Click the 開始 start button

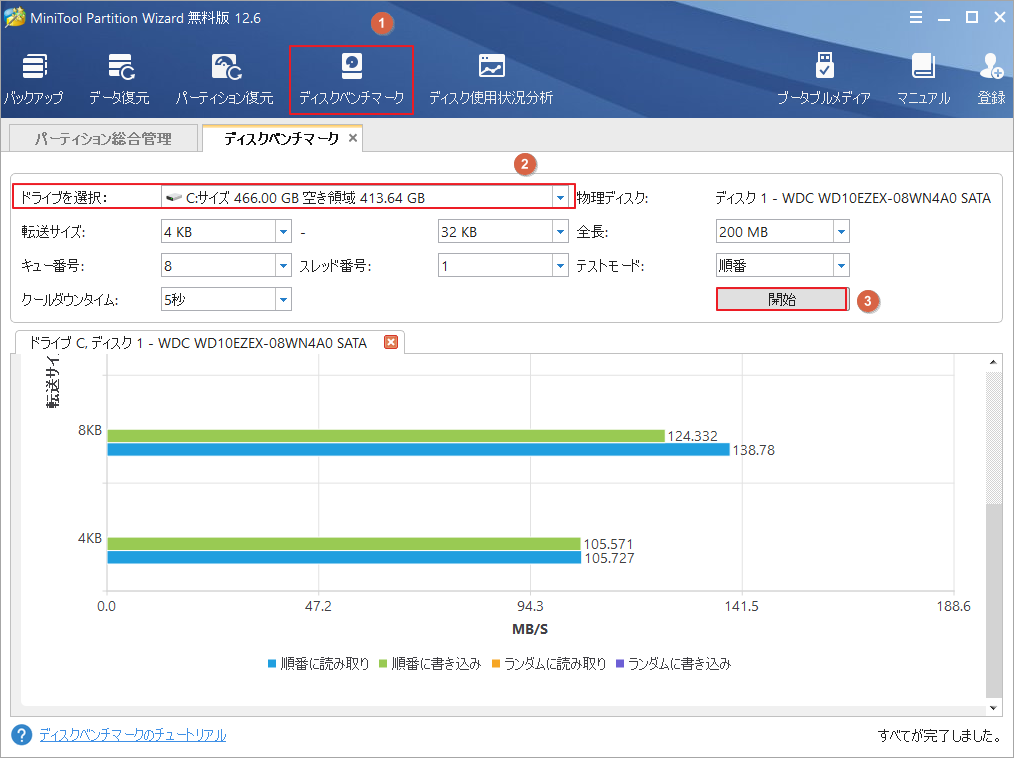[782, 299]
